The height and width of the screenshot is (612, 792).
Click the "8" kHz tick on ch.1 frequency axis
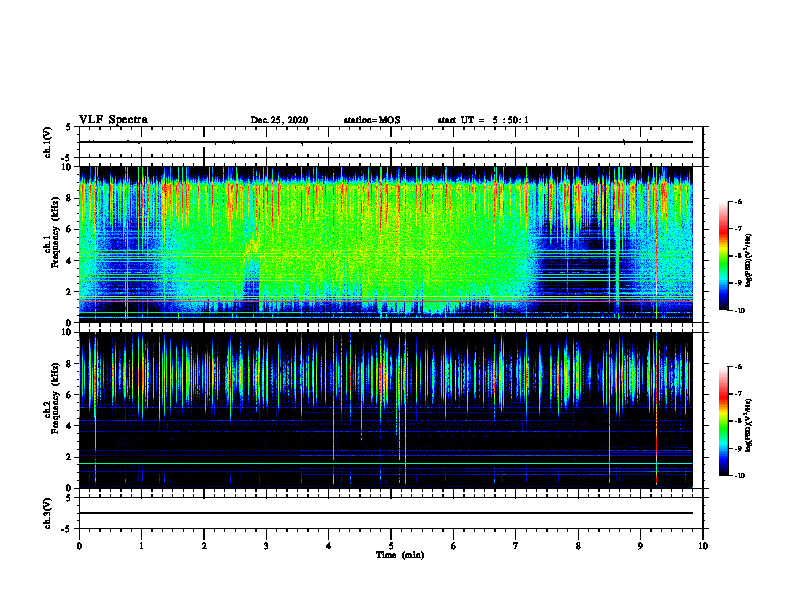tap(70, 198)
